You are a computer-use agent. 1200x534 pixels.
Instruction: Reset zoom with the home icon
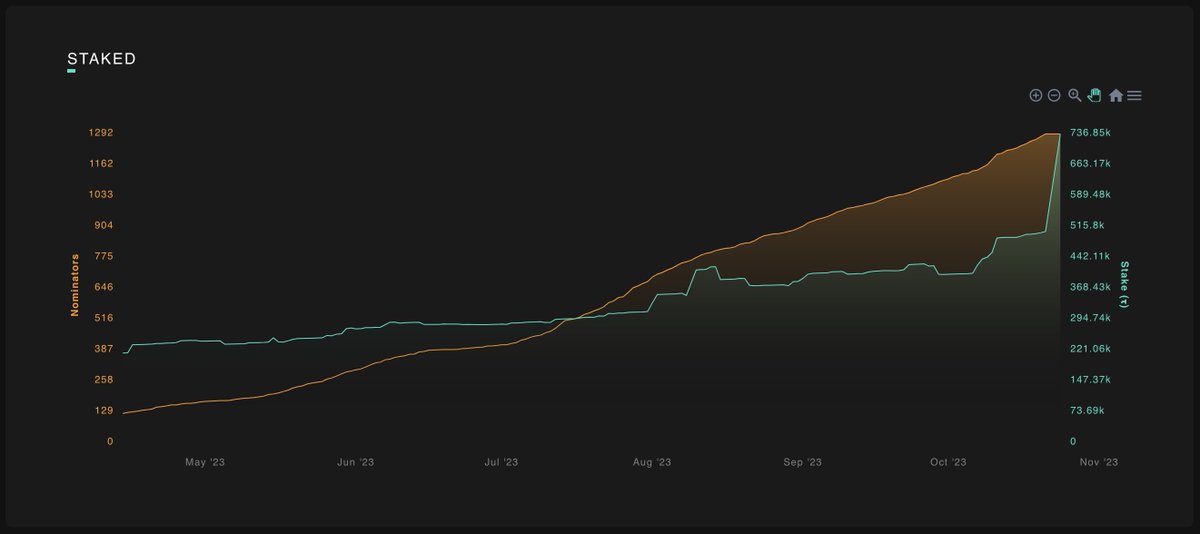pos(1116,95)
